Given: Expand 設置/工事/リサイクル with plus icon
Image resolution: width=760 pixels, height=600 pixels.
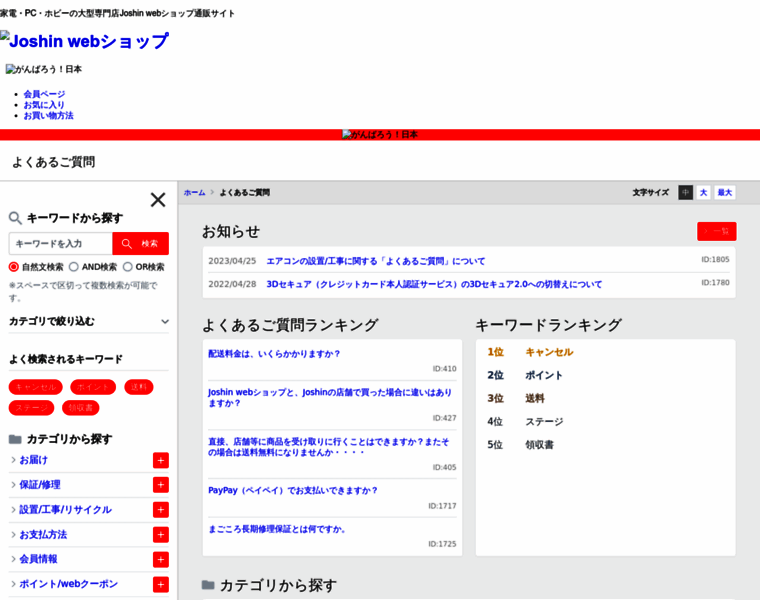Looking at the screenshot, I should pos(161,509).
